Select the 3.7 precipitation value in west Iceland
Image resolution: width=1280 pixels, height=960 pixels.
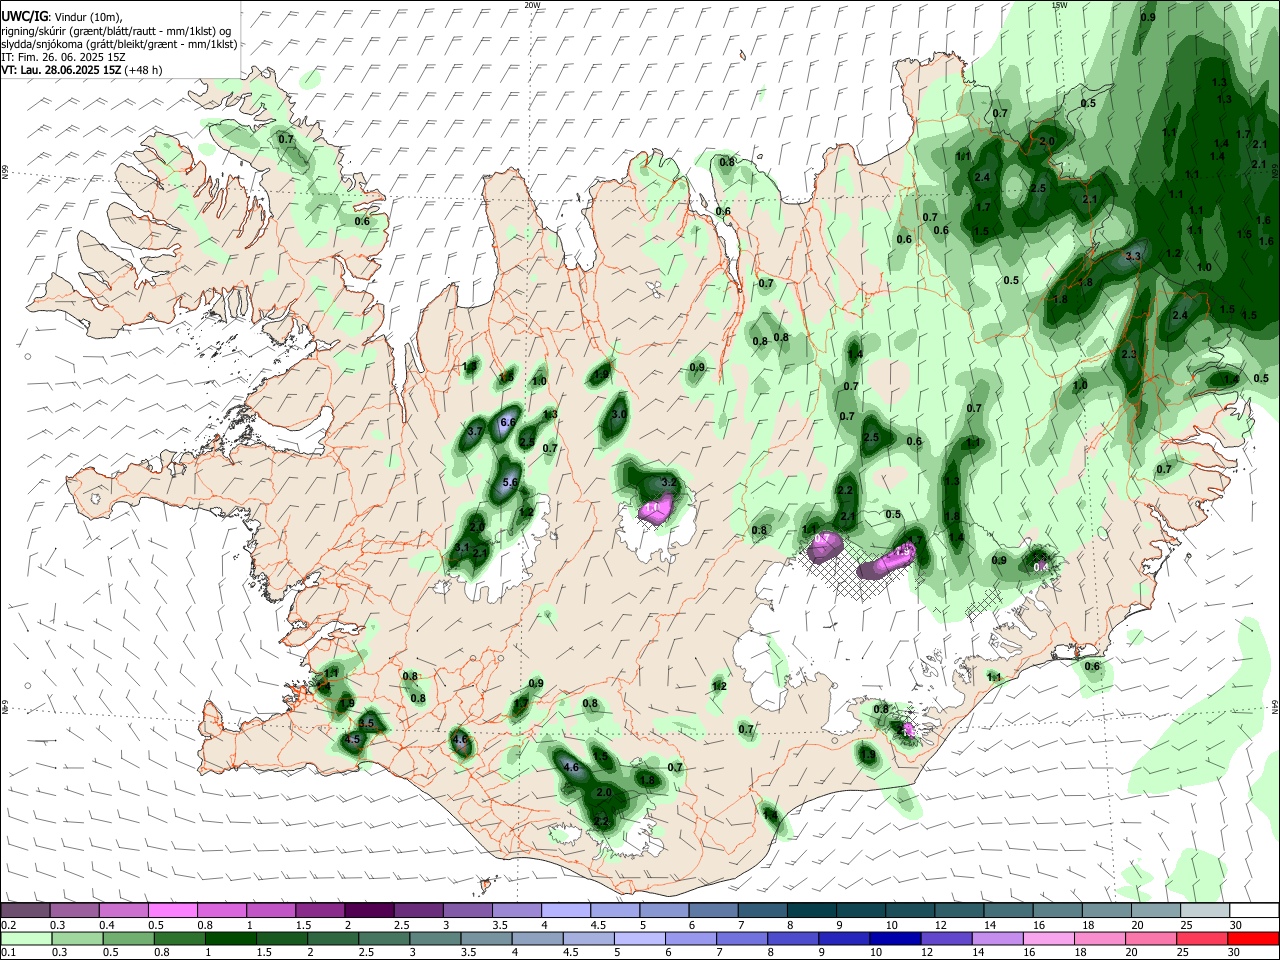click(475, 431)
